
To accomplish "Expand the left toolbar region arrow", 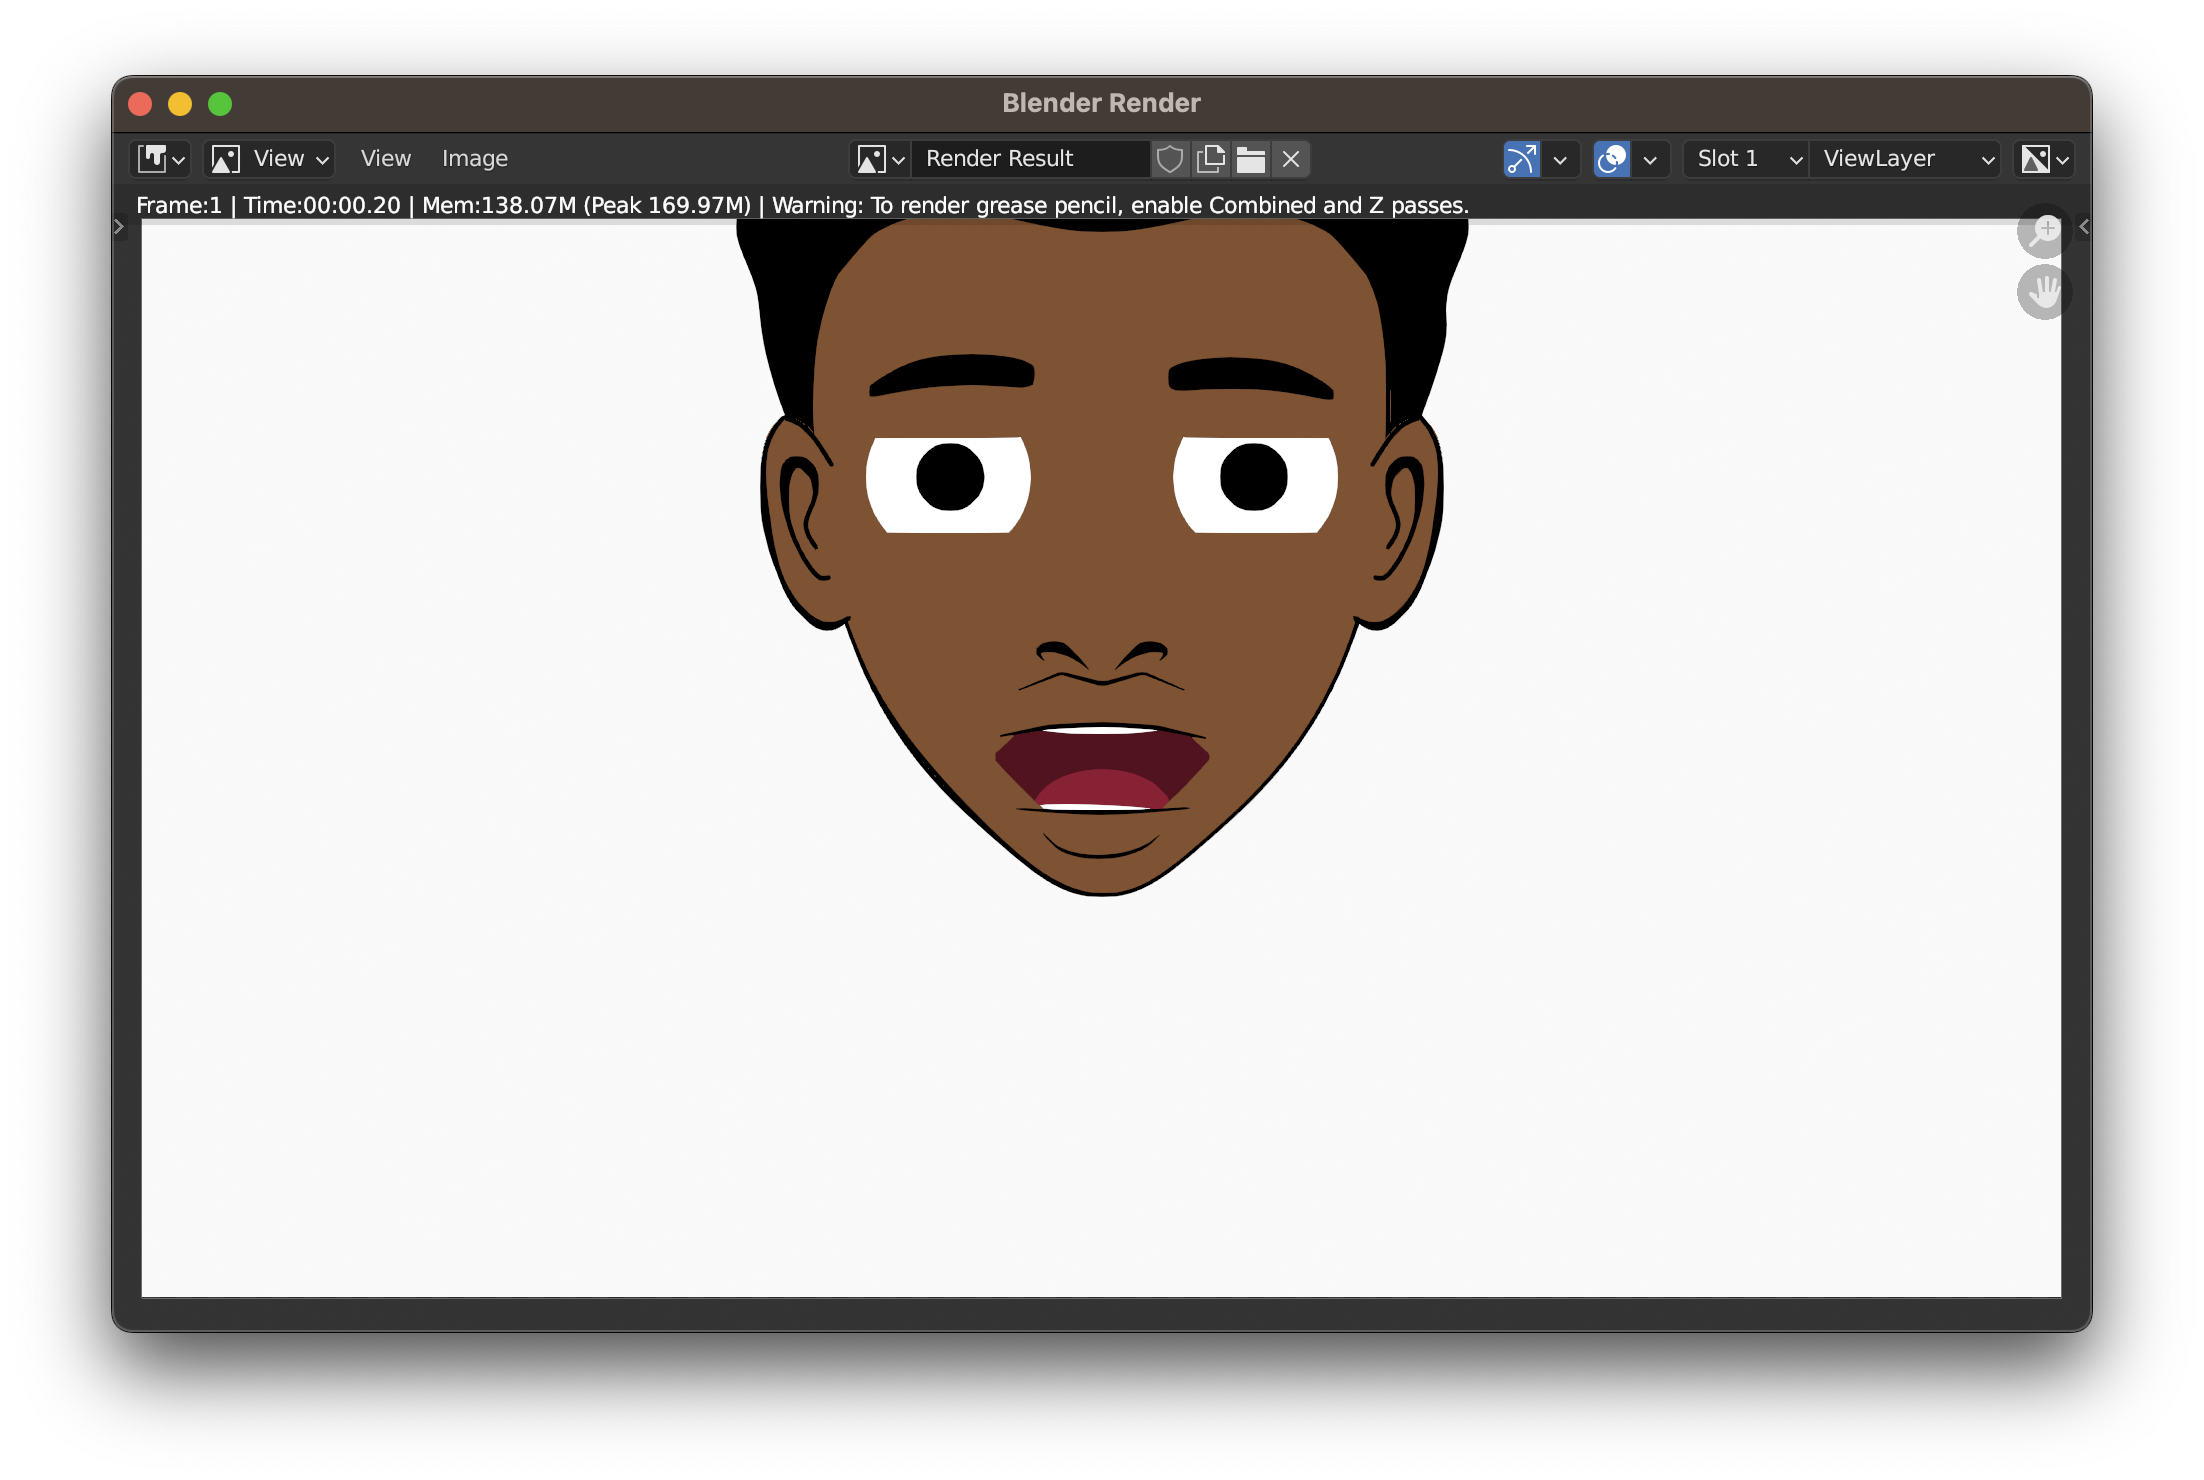I will (x=119, y=227).
